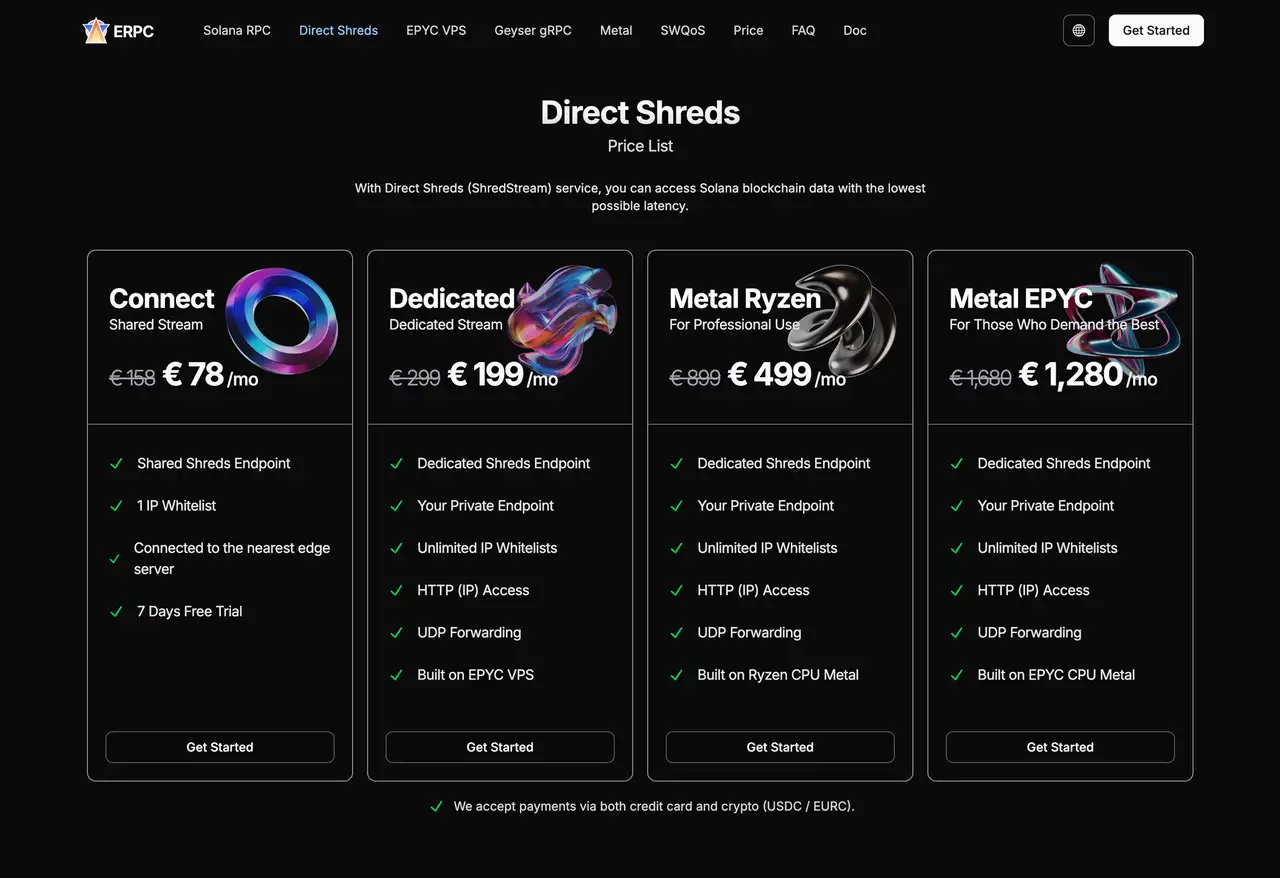Click Get Started under the Dedicated plan
Viewport: 1280px width, 878px height.
click(x=500, y=747)
